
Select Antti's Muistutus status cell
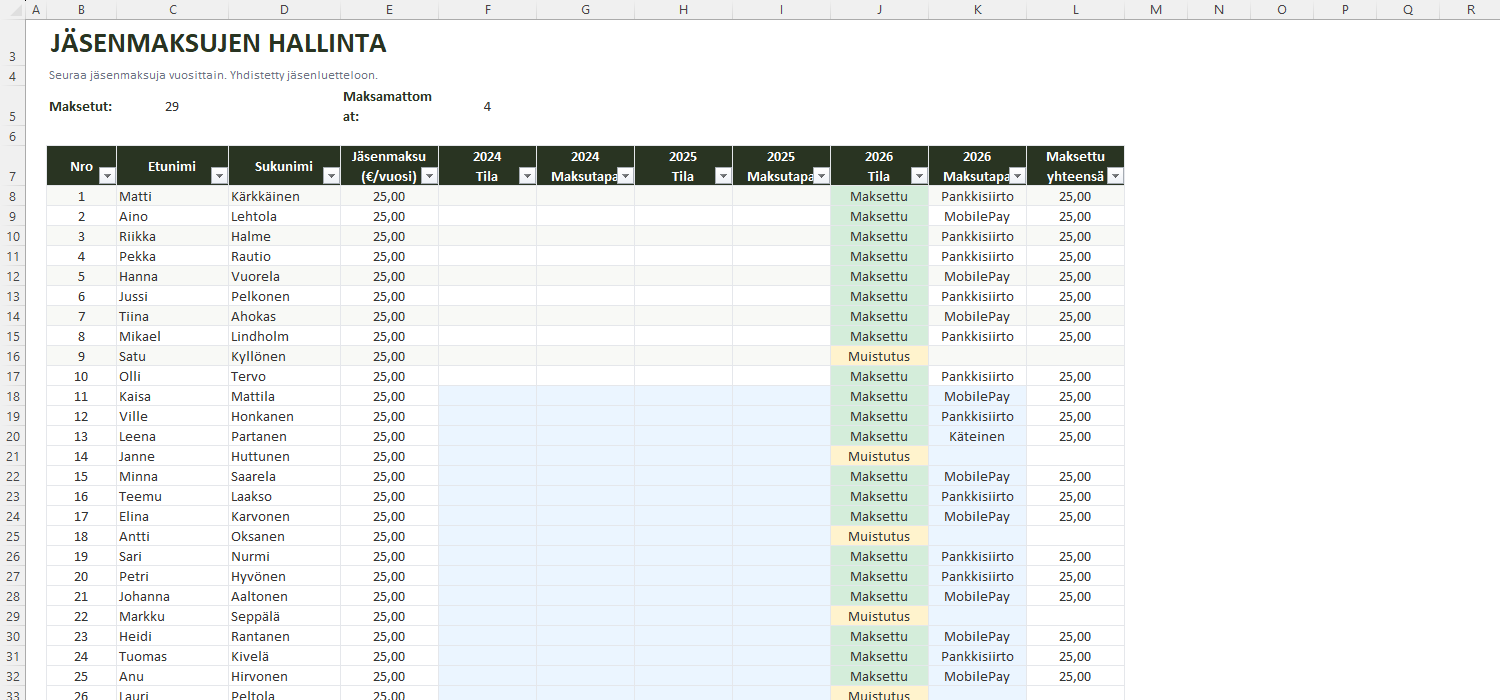point(879,536)
